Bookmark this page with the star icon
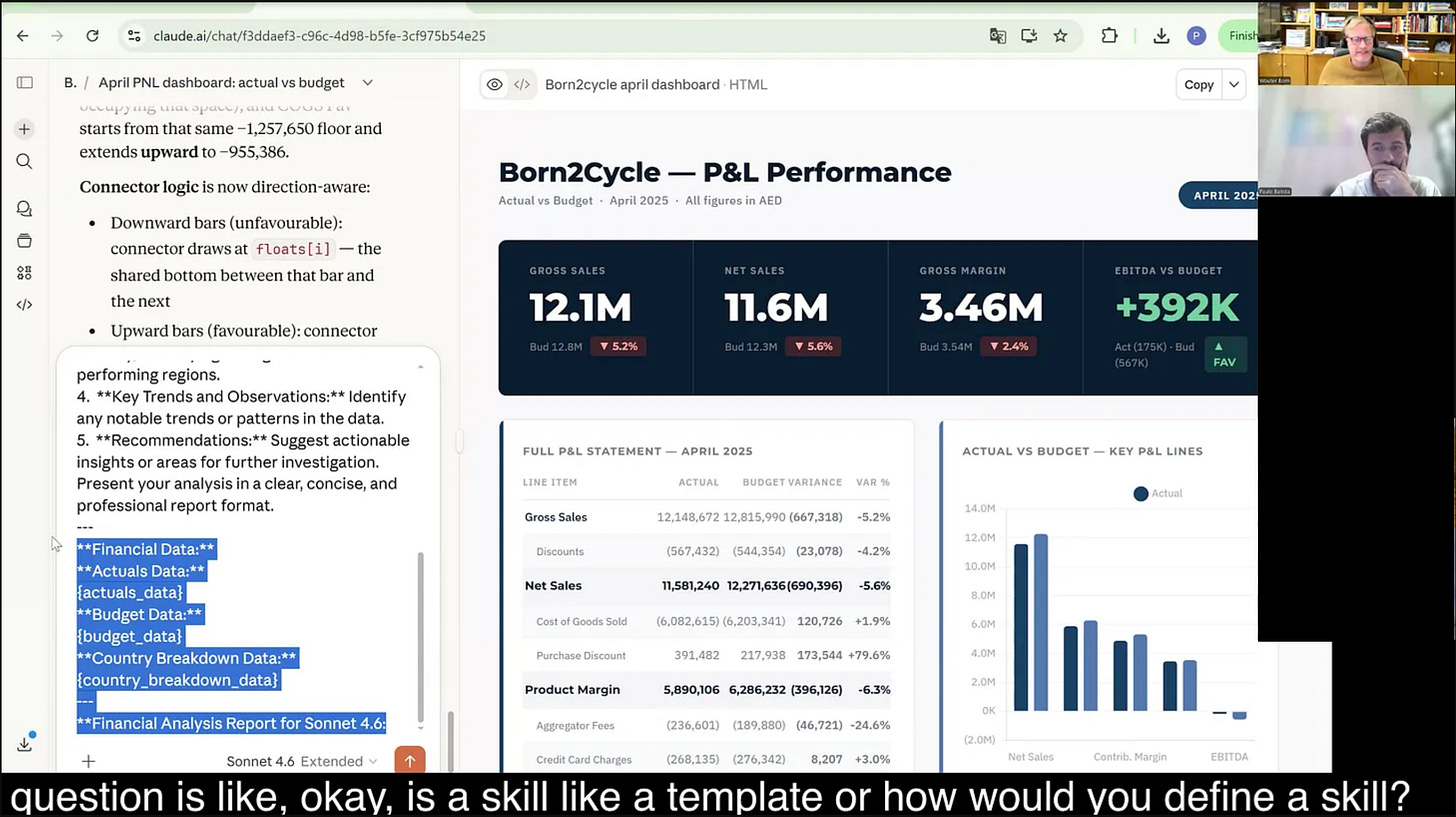Image resolution: width=1456 pixels, height=817 pixels. [x=1060, y=35]
